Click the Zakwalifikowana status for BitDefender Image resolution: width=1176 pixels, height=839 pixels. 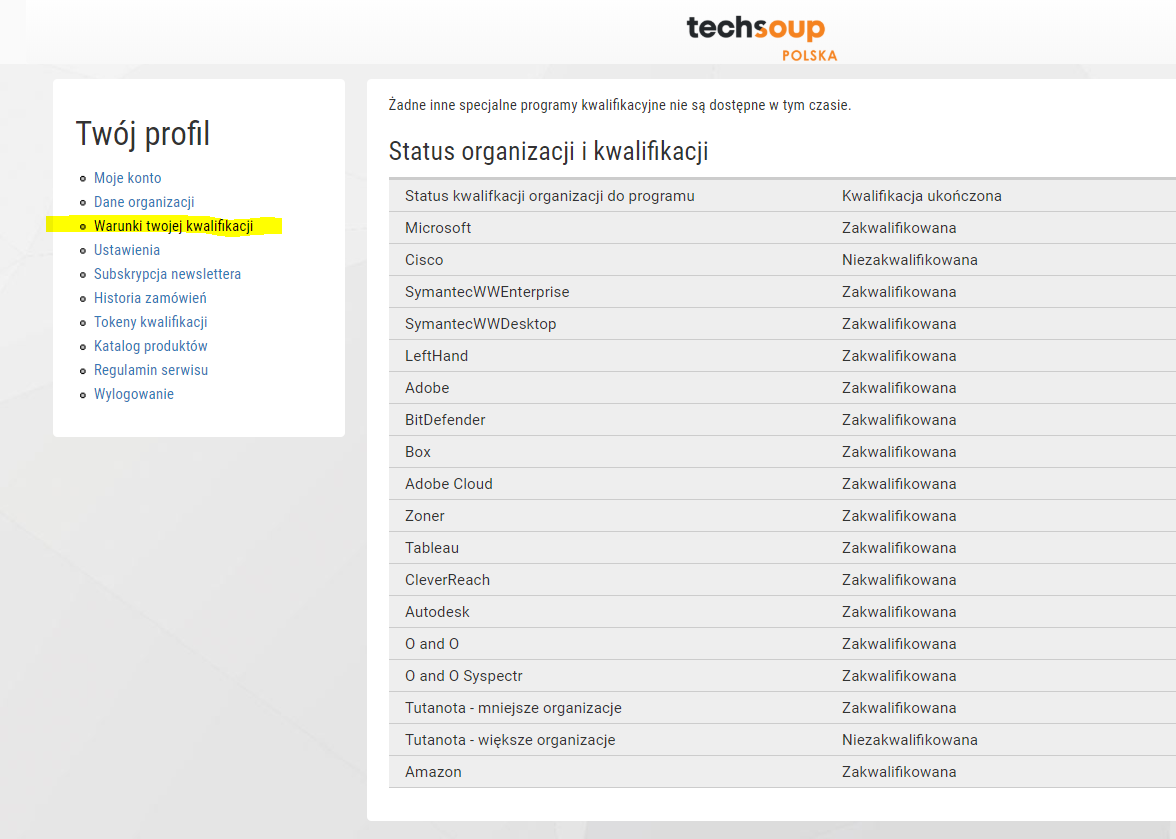point(899,420)
